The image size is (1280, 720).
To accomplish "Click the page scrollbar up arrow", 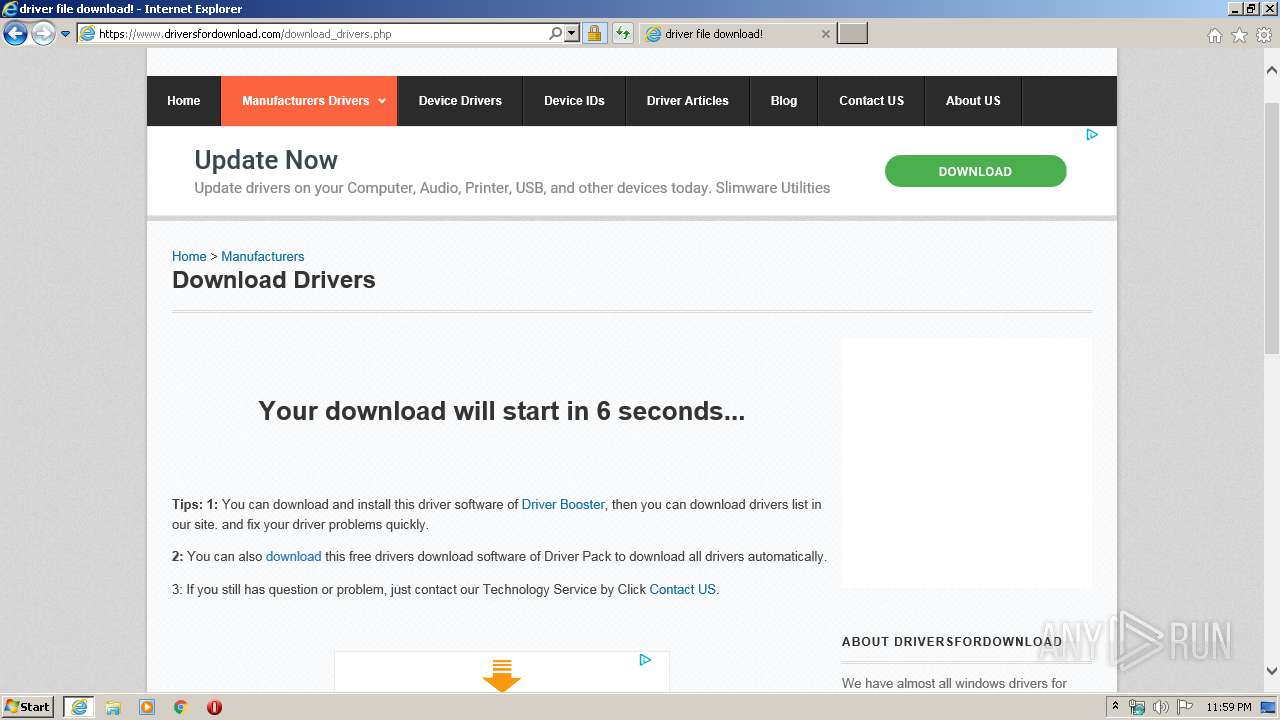I will pyautogui.click(x=1272, y=71).
